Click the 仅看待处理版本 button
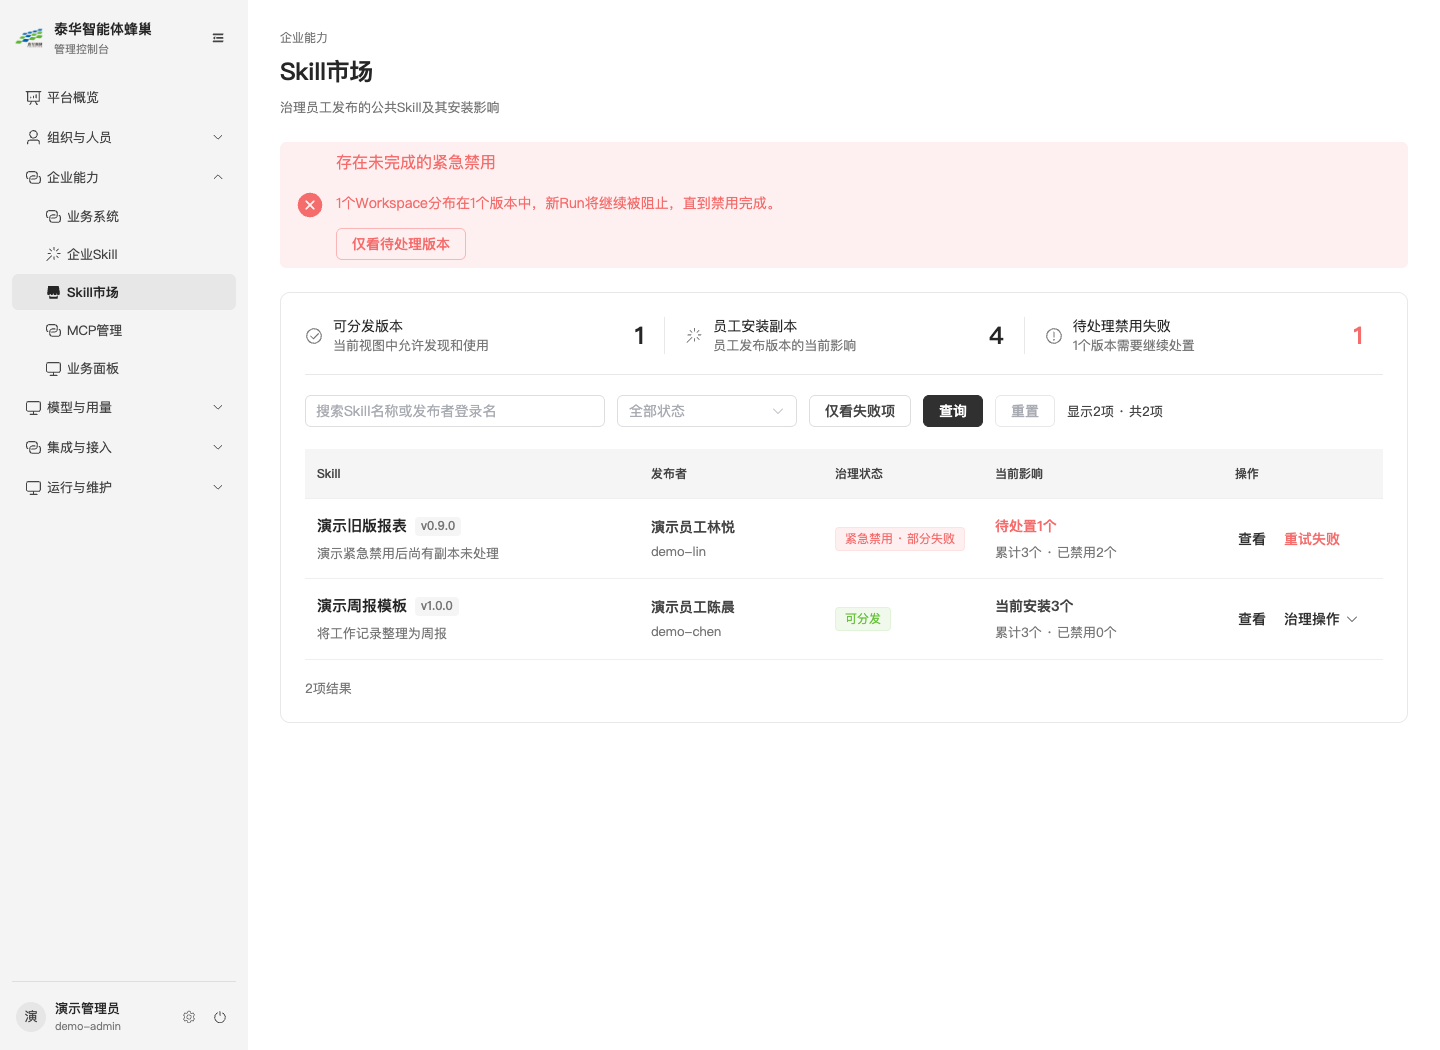The height and width of the screenshot is (1050, 1440). pos(401,244)
